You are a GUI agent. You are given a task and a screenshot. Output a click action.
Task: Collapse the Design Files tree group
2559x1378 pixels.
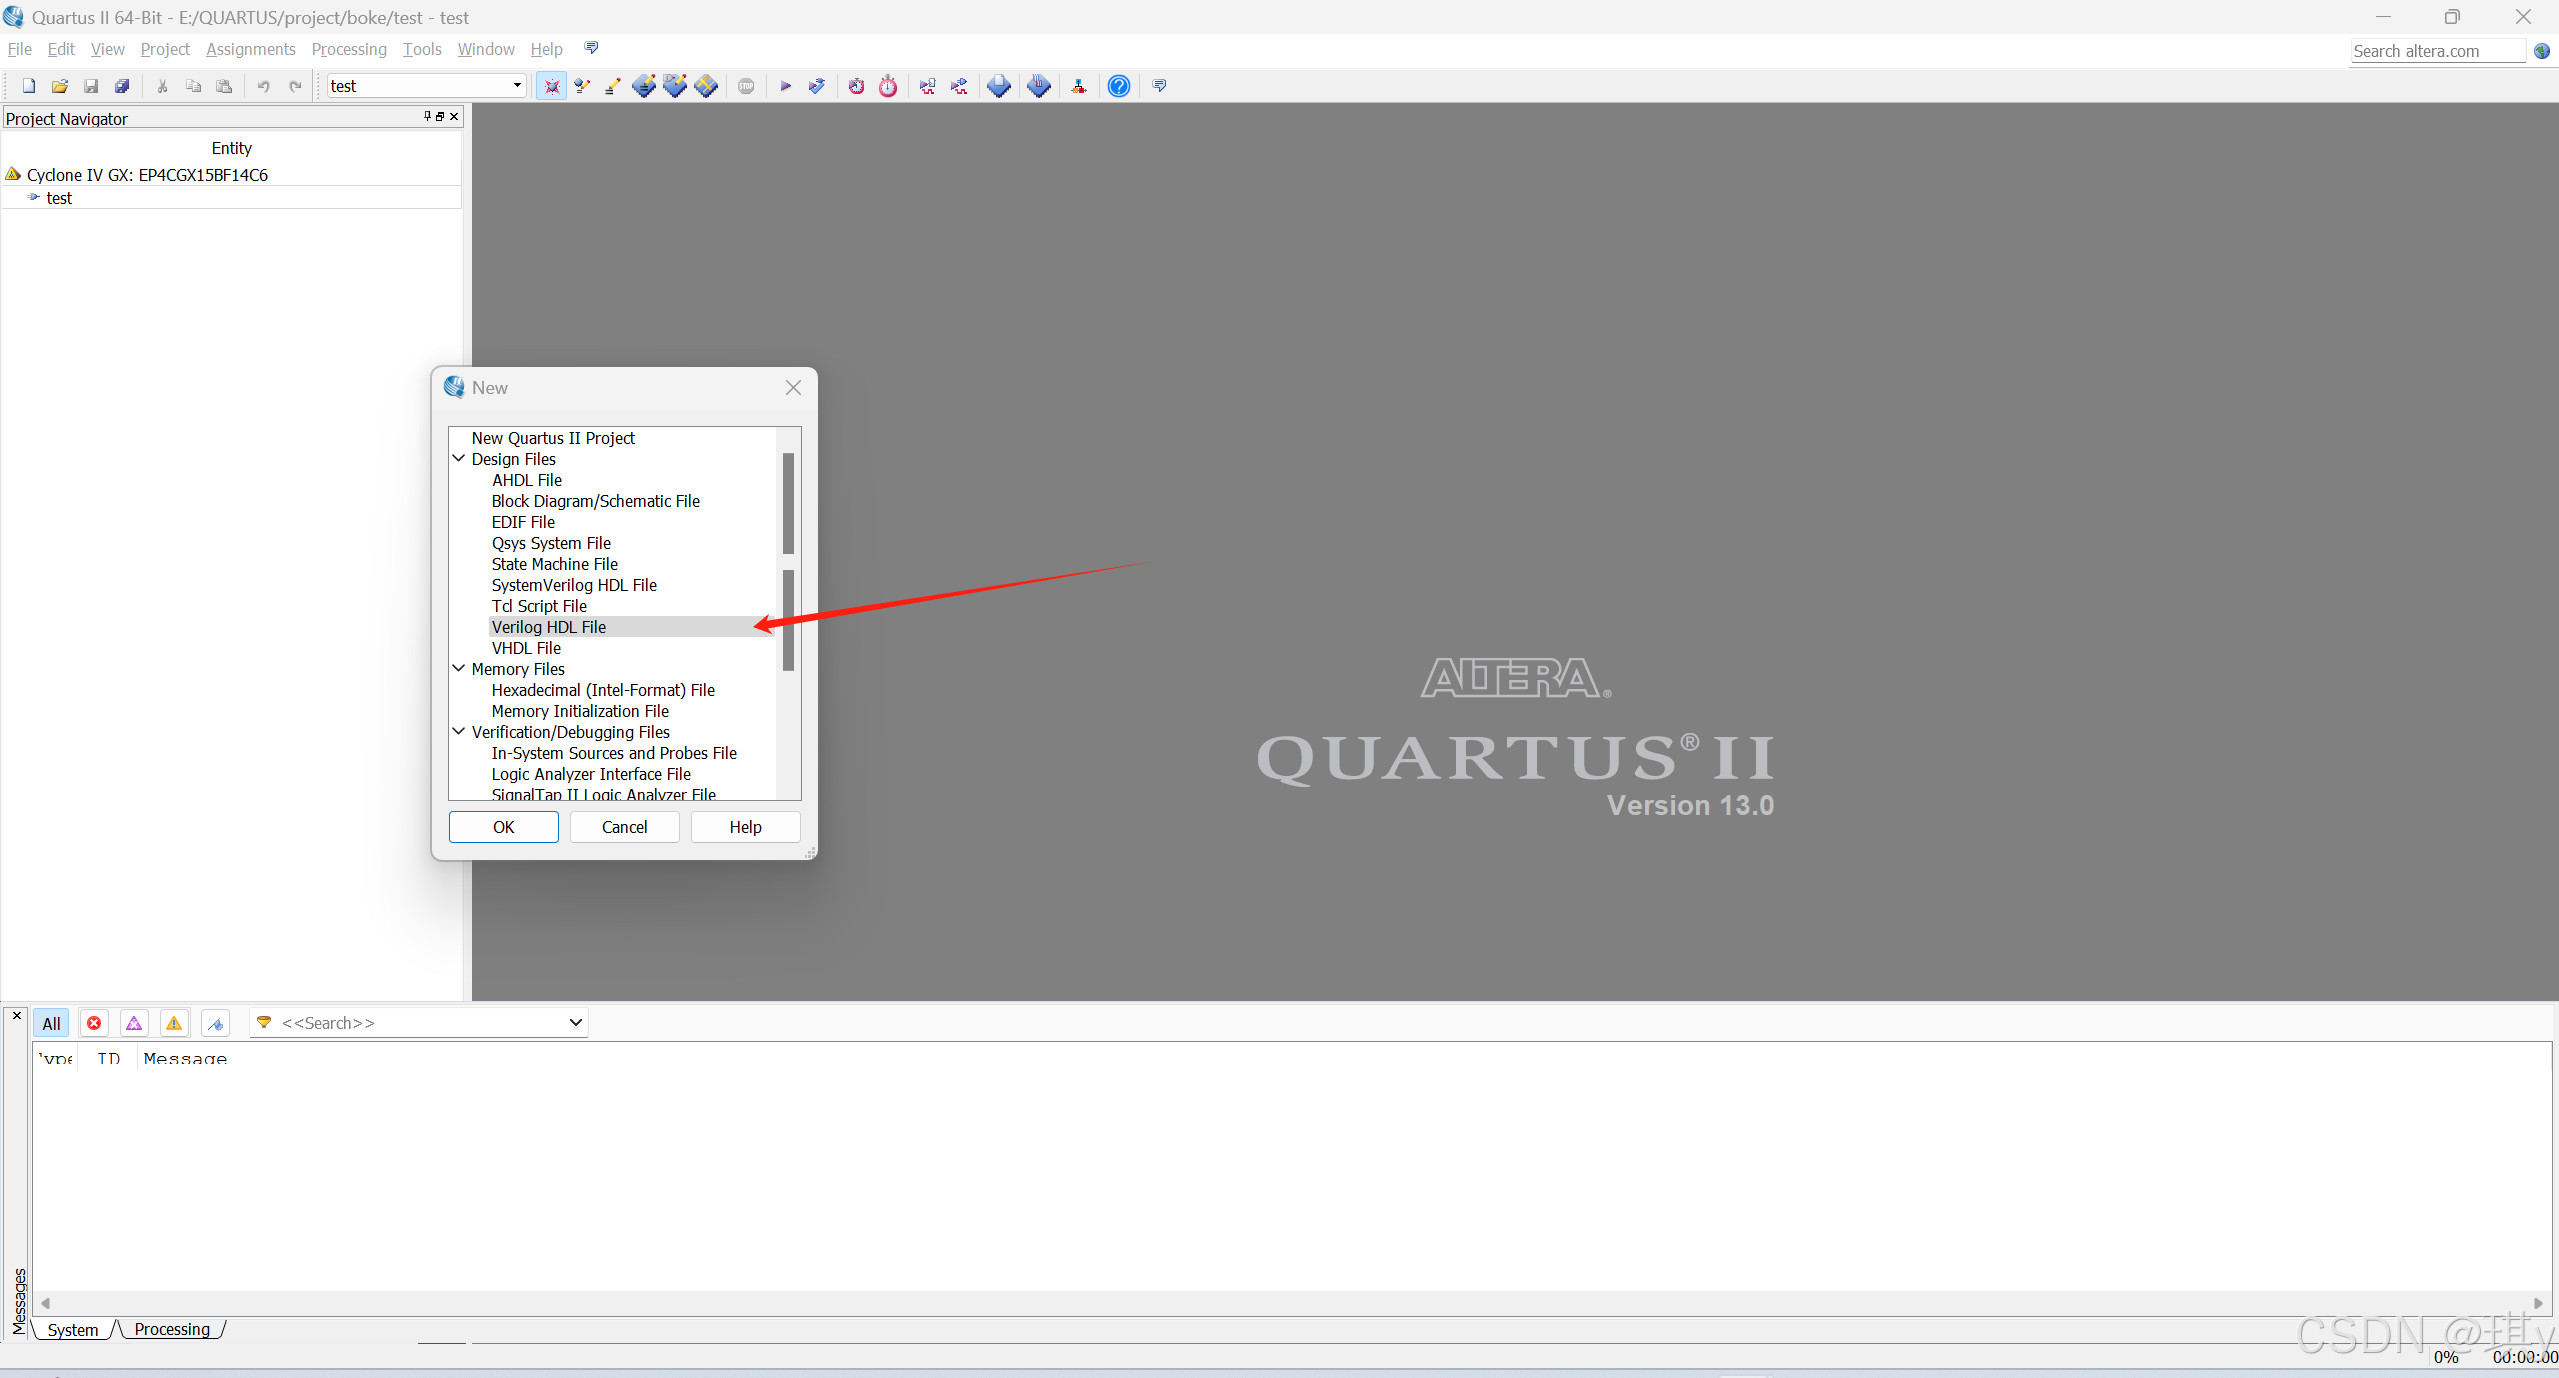(x=459, y=459)
